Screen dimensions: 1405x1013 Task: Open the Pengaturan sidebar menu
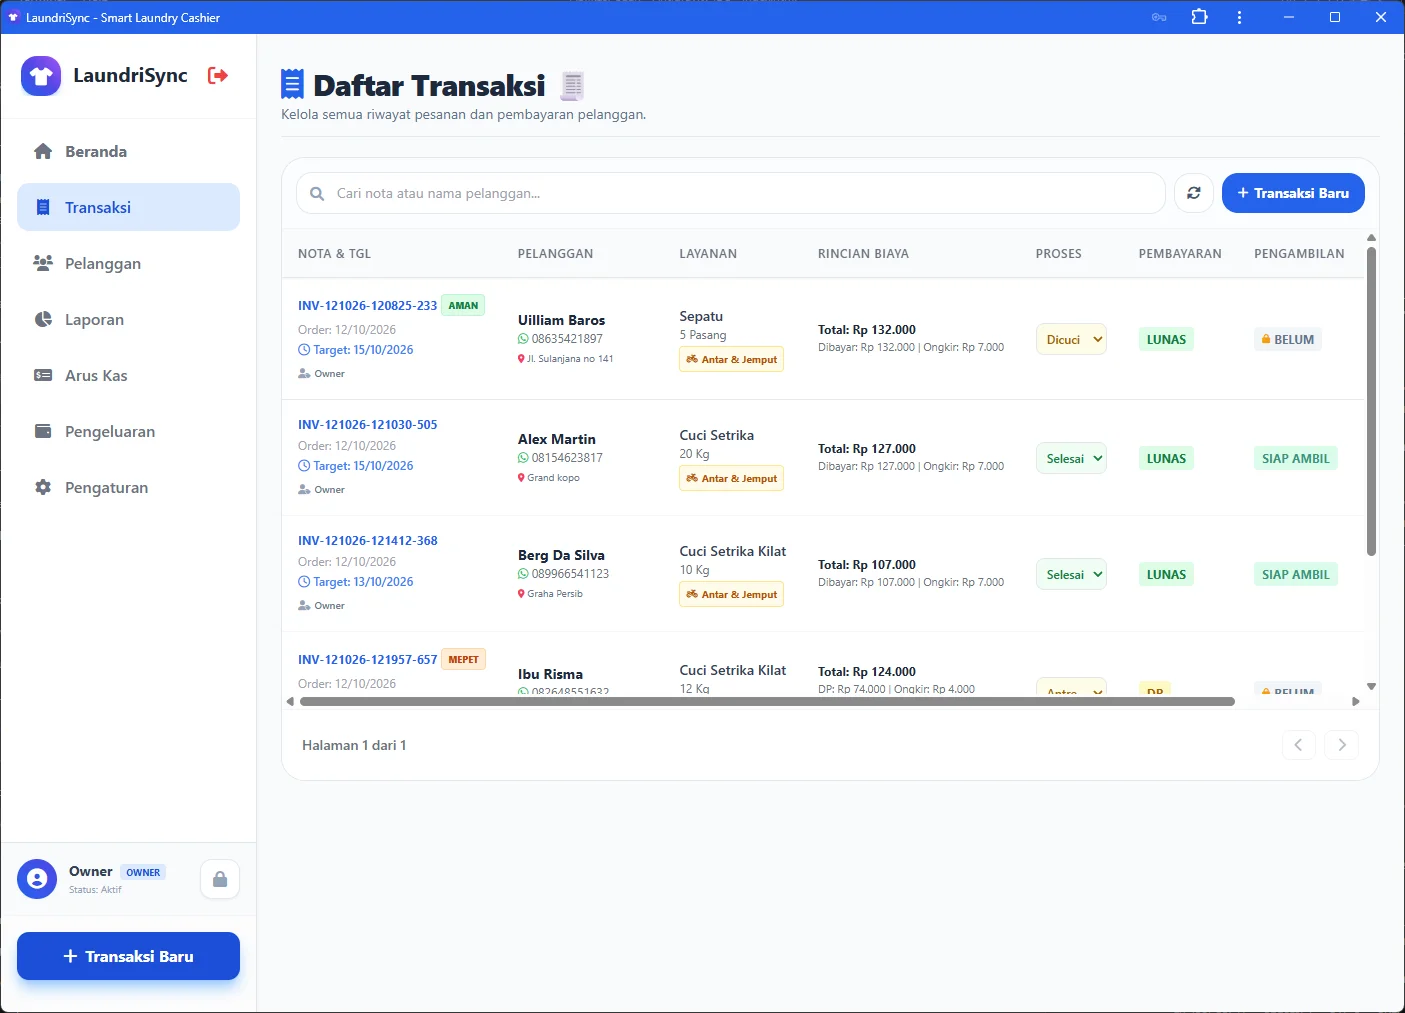tap(128, 488)
